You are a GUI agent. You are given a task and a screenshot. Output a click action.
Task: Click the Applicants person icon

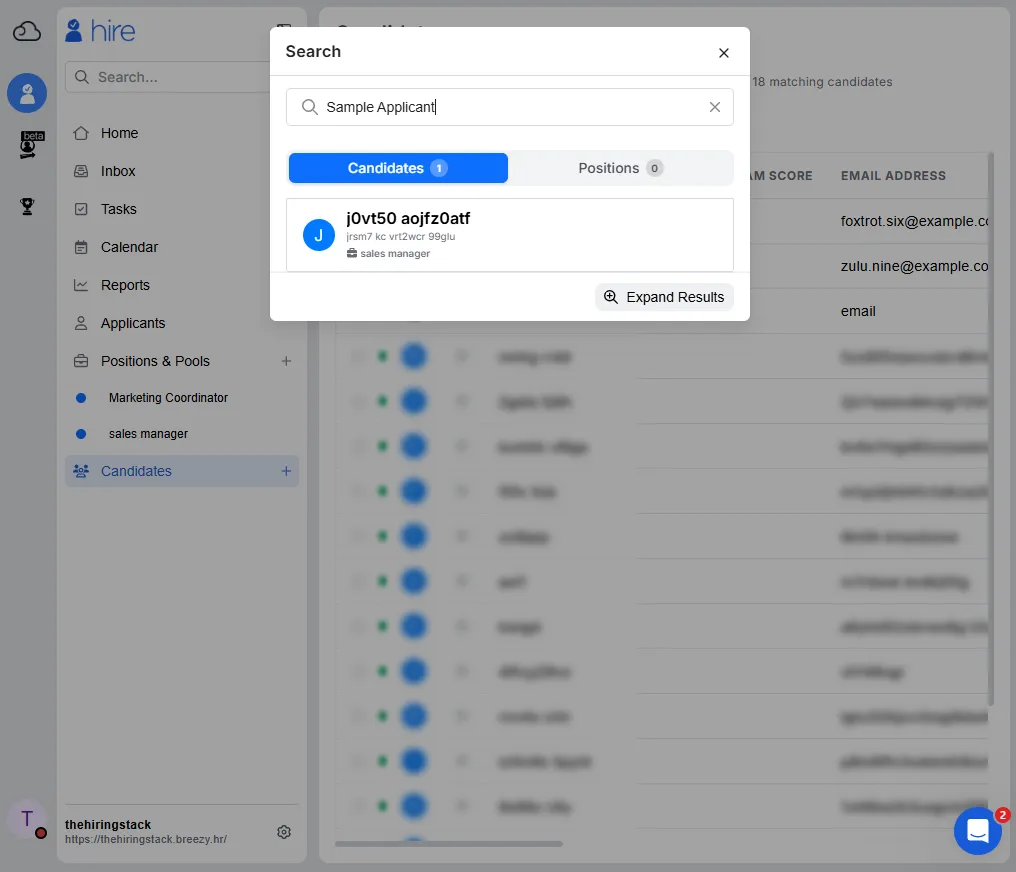[x=81, y=323]
